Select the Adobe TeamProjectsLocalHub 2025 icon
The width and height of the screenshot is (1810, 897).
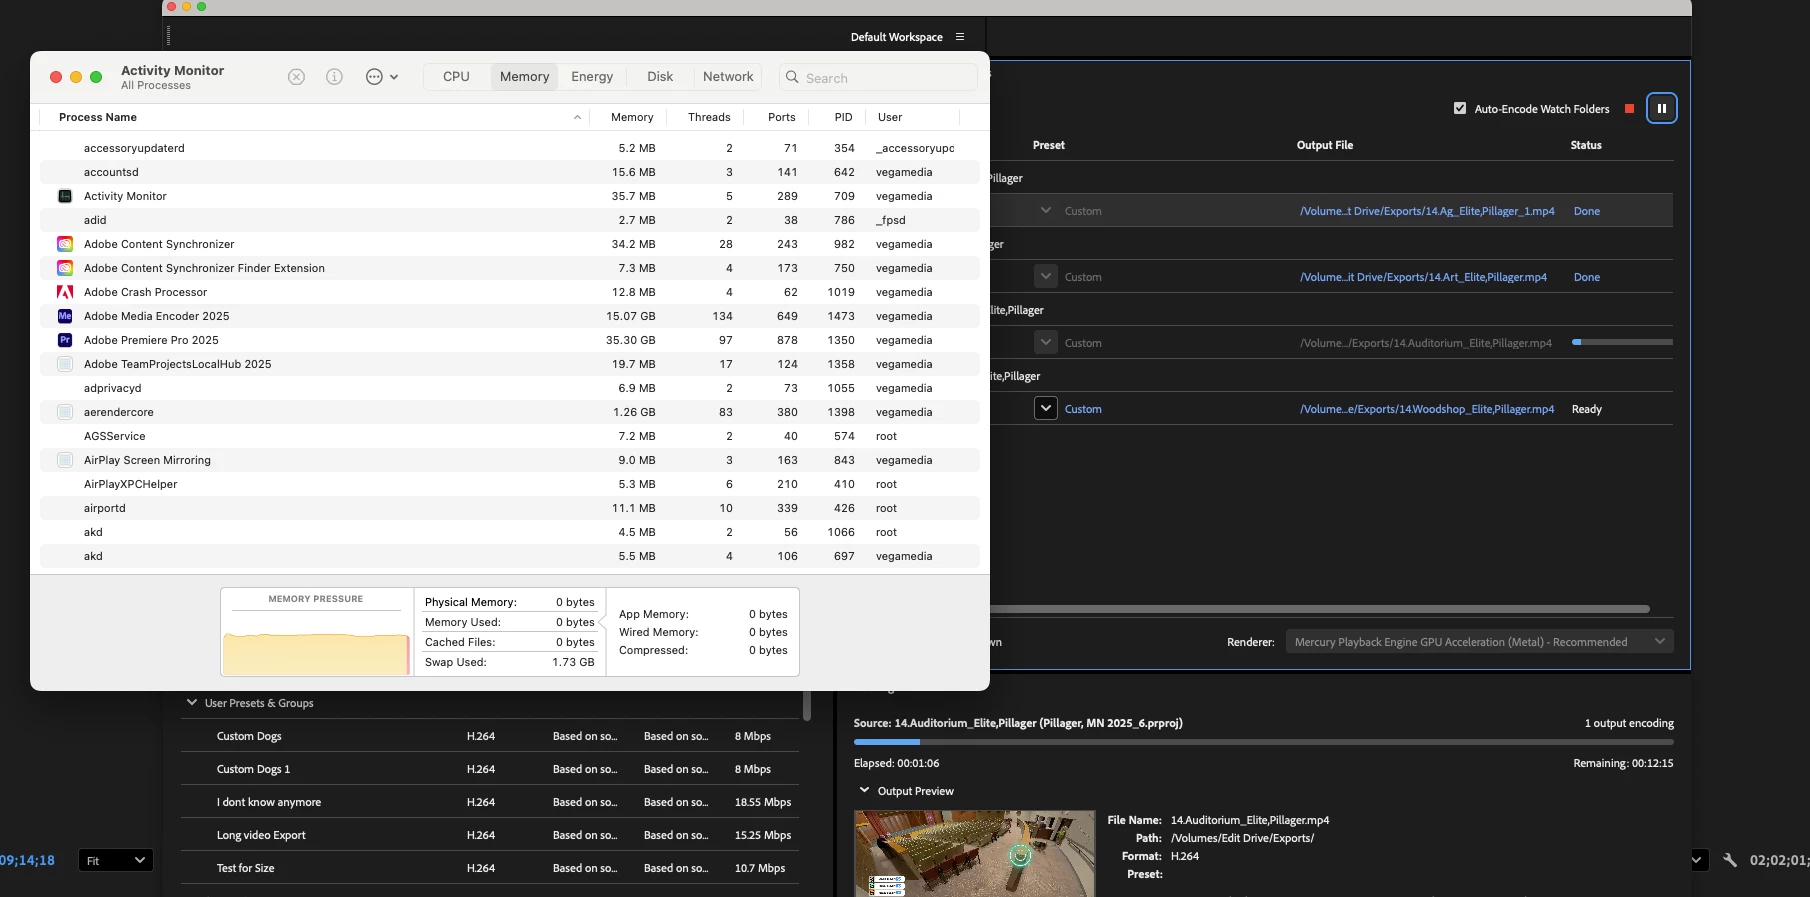65,364
